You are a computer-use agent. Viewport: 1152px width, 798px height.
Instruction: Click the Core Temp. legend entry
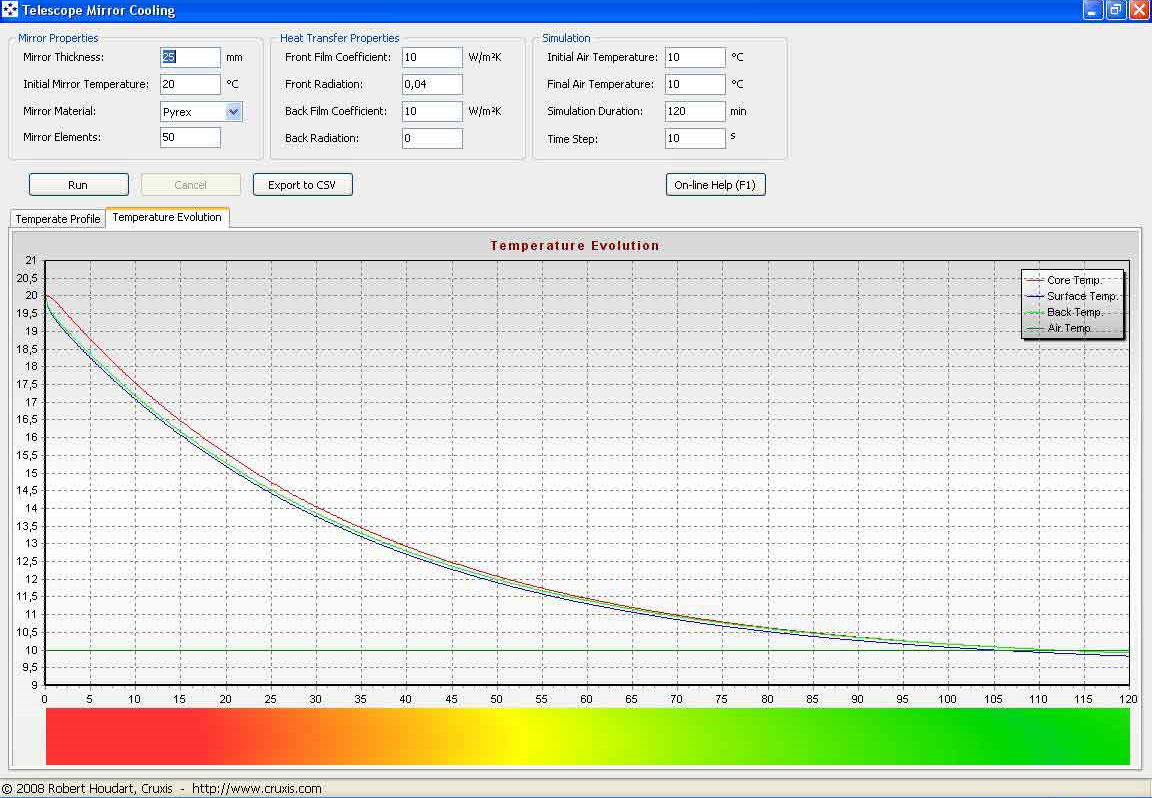click(x=1073, y=281)
